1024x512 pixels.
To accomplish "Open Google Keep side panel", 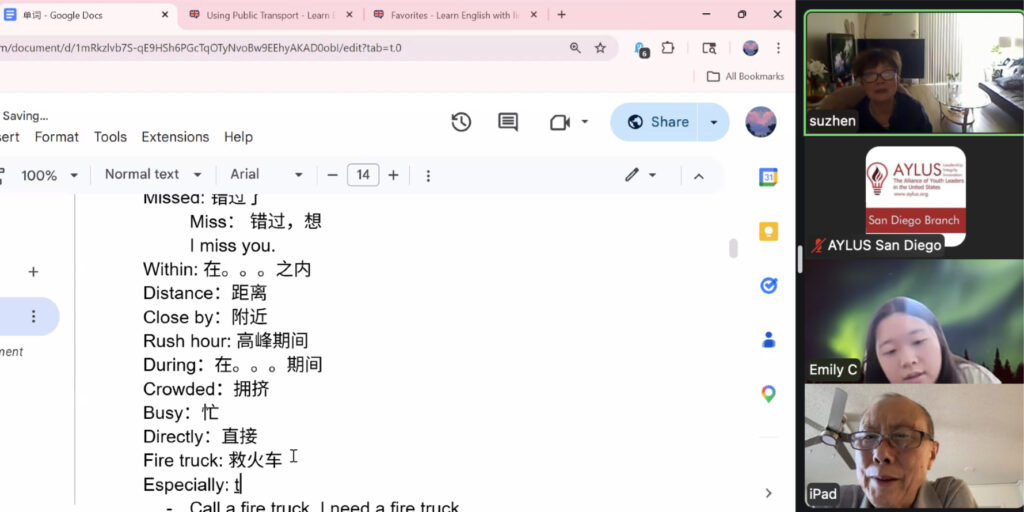I will [768, 231].
